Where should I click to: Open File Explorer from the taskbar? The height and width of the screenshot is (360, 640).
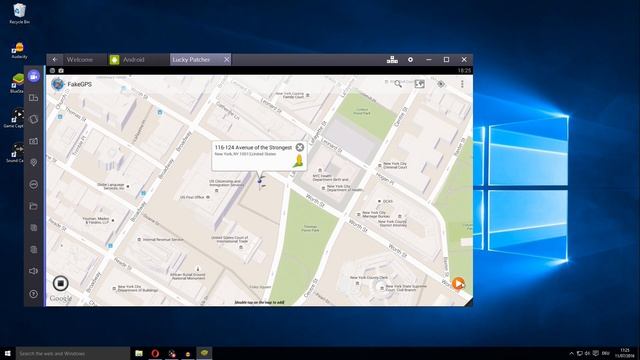[139, 353]
